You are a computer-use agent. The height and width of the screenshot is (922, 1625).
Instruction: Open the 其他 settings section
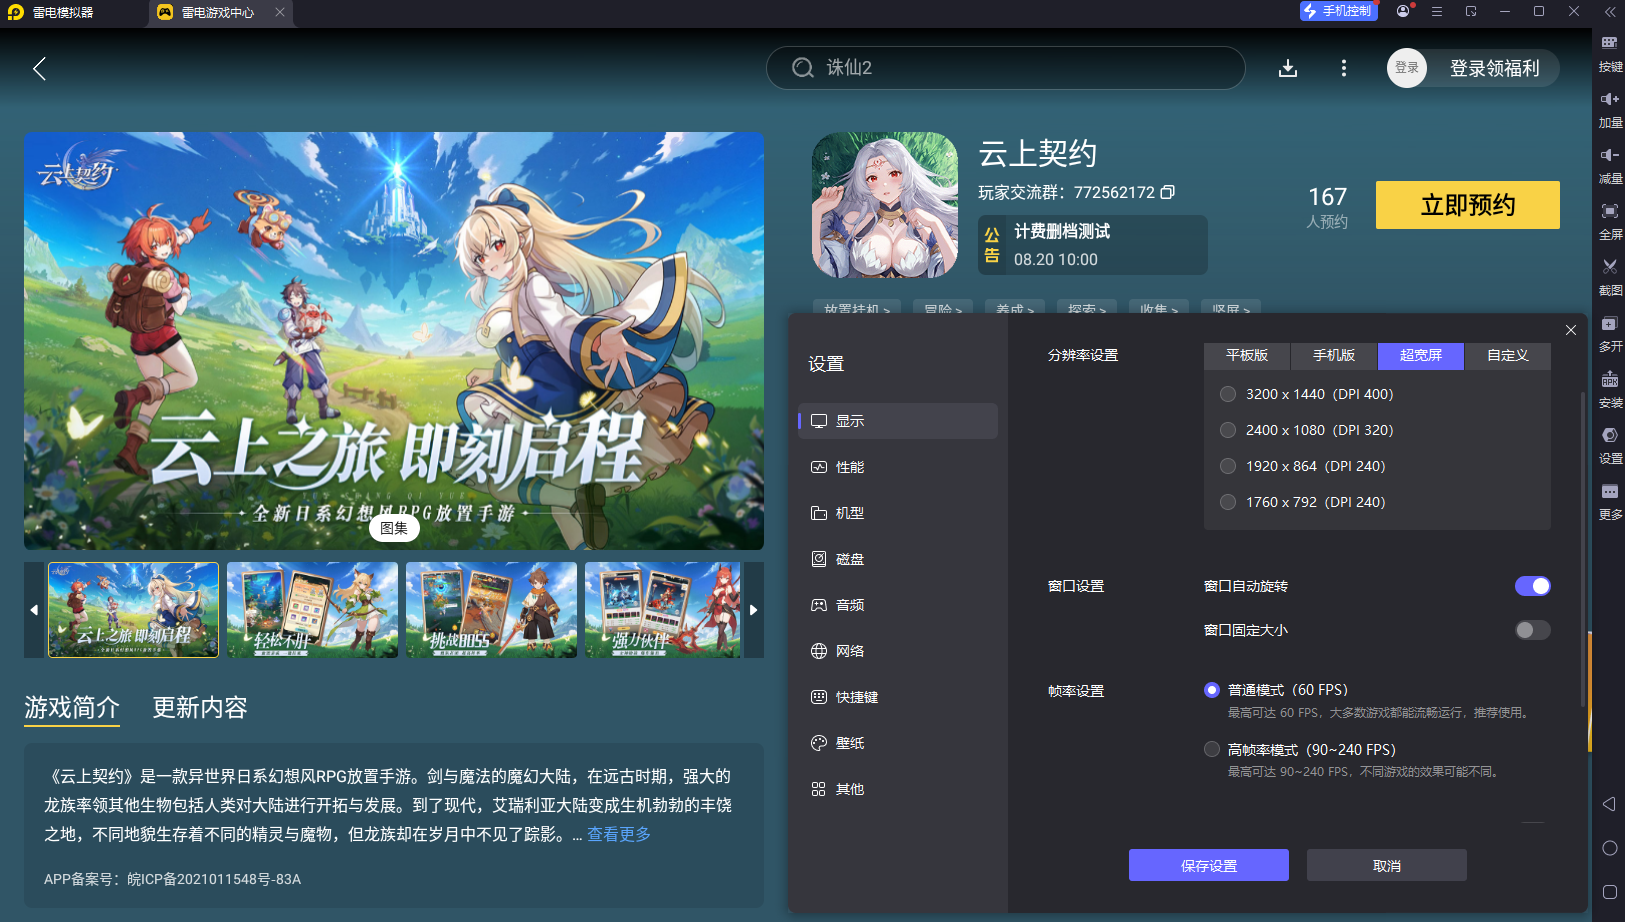[x=898, y=789]
